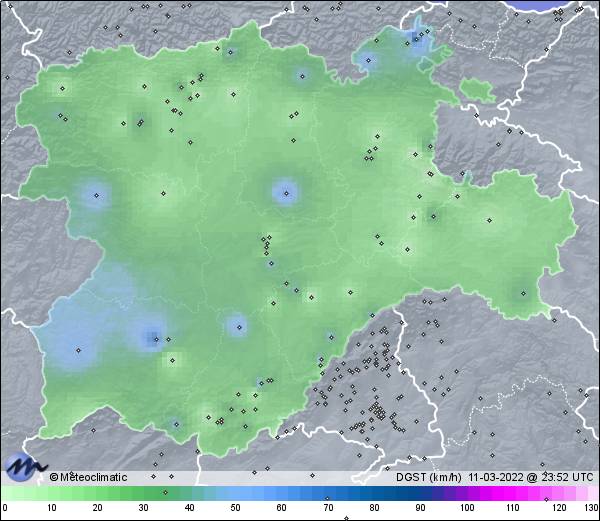The image size is (600, 521).
Task: Select the DGST (km/h) label
Action: (429, 477)
